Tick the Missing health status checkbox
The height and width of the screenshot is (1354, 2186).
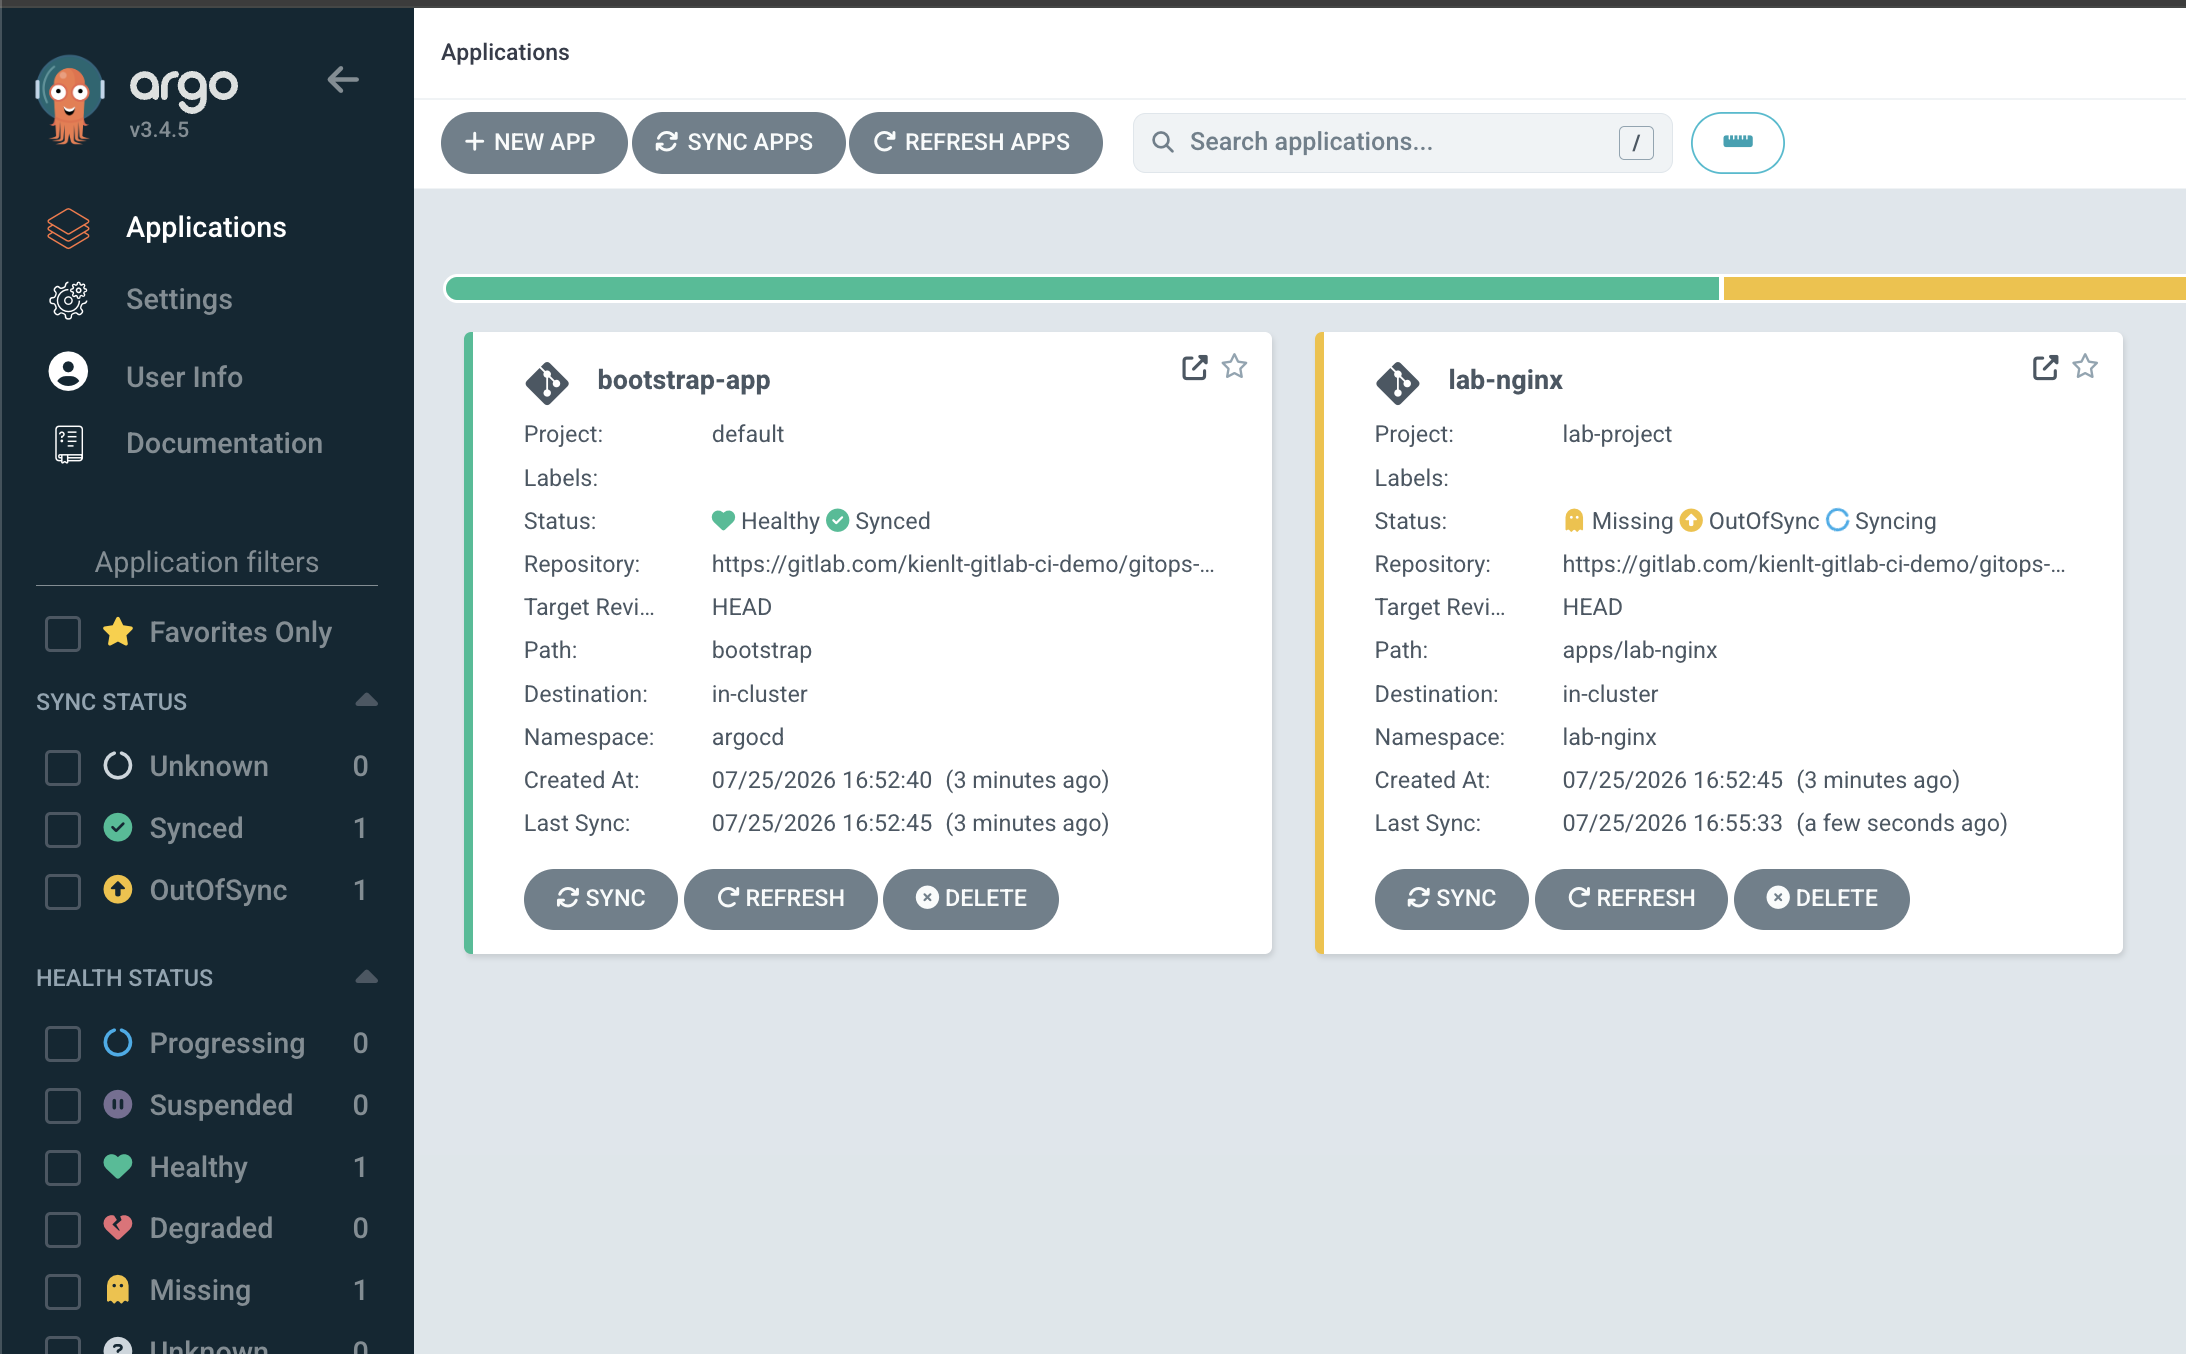(63, 1291)
